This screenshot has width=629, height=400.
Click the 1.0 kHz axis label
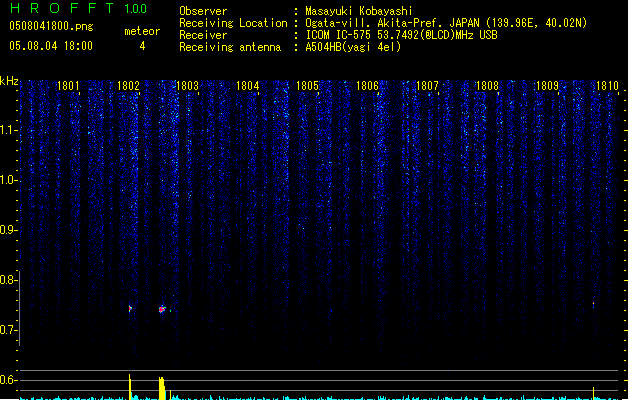(x=8, y=180)
